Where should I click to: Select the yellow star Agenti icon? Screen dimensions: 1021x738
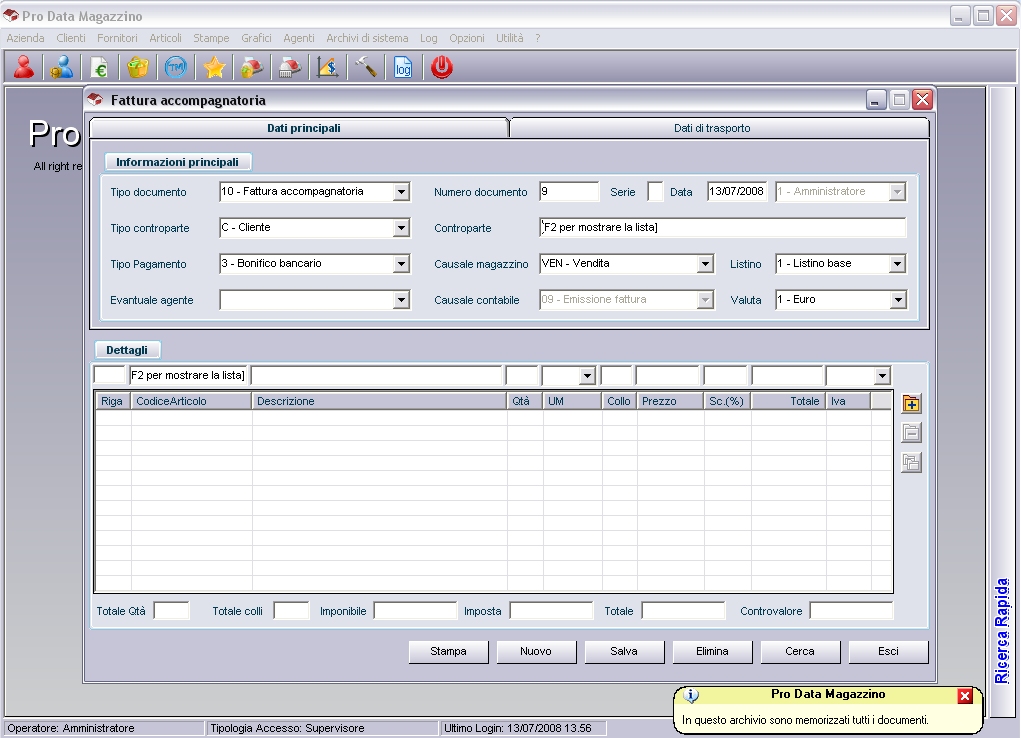tap(213, 68)
